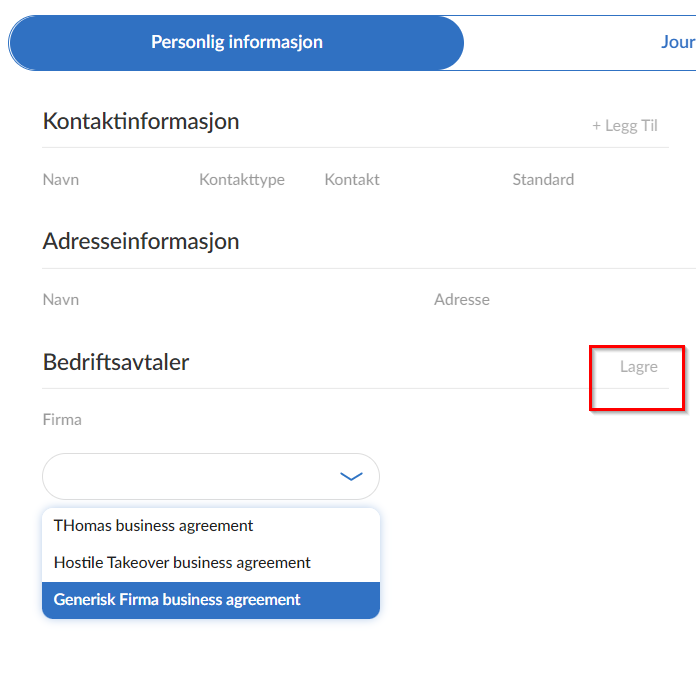Open the partially visible Jour tab
696x687 pixels.
(x=677, y=43)
